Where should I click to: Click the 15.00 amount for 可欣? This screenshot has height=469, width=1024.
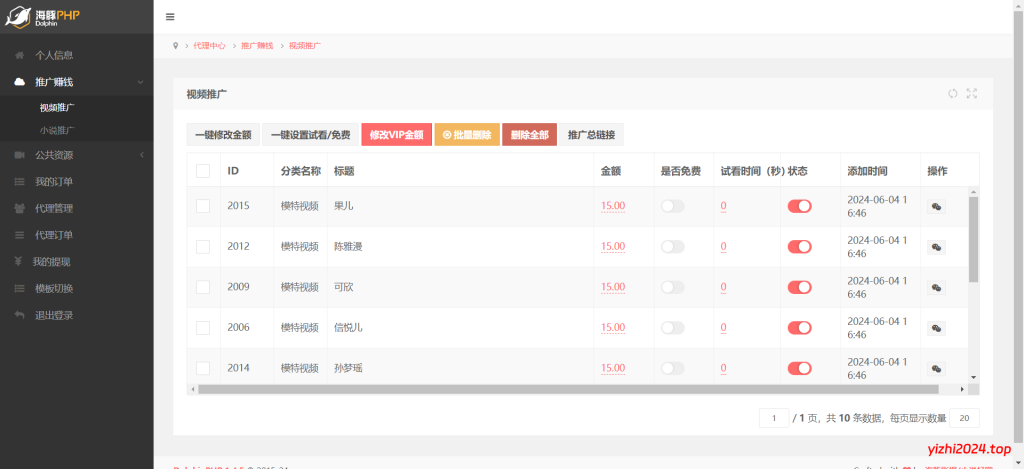[x=613, y=287]
